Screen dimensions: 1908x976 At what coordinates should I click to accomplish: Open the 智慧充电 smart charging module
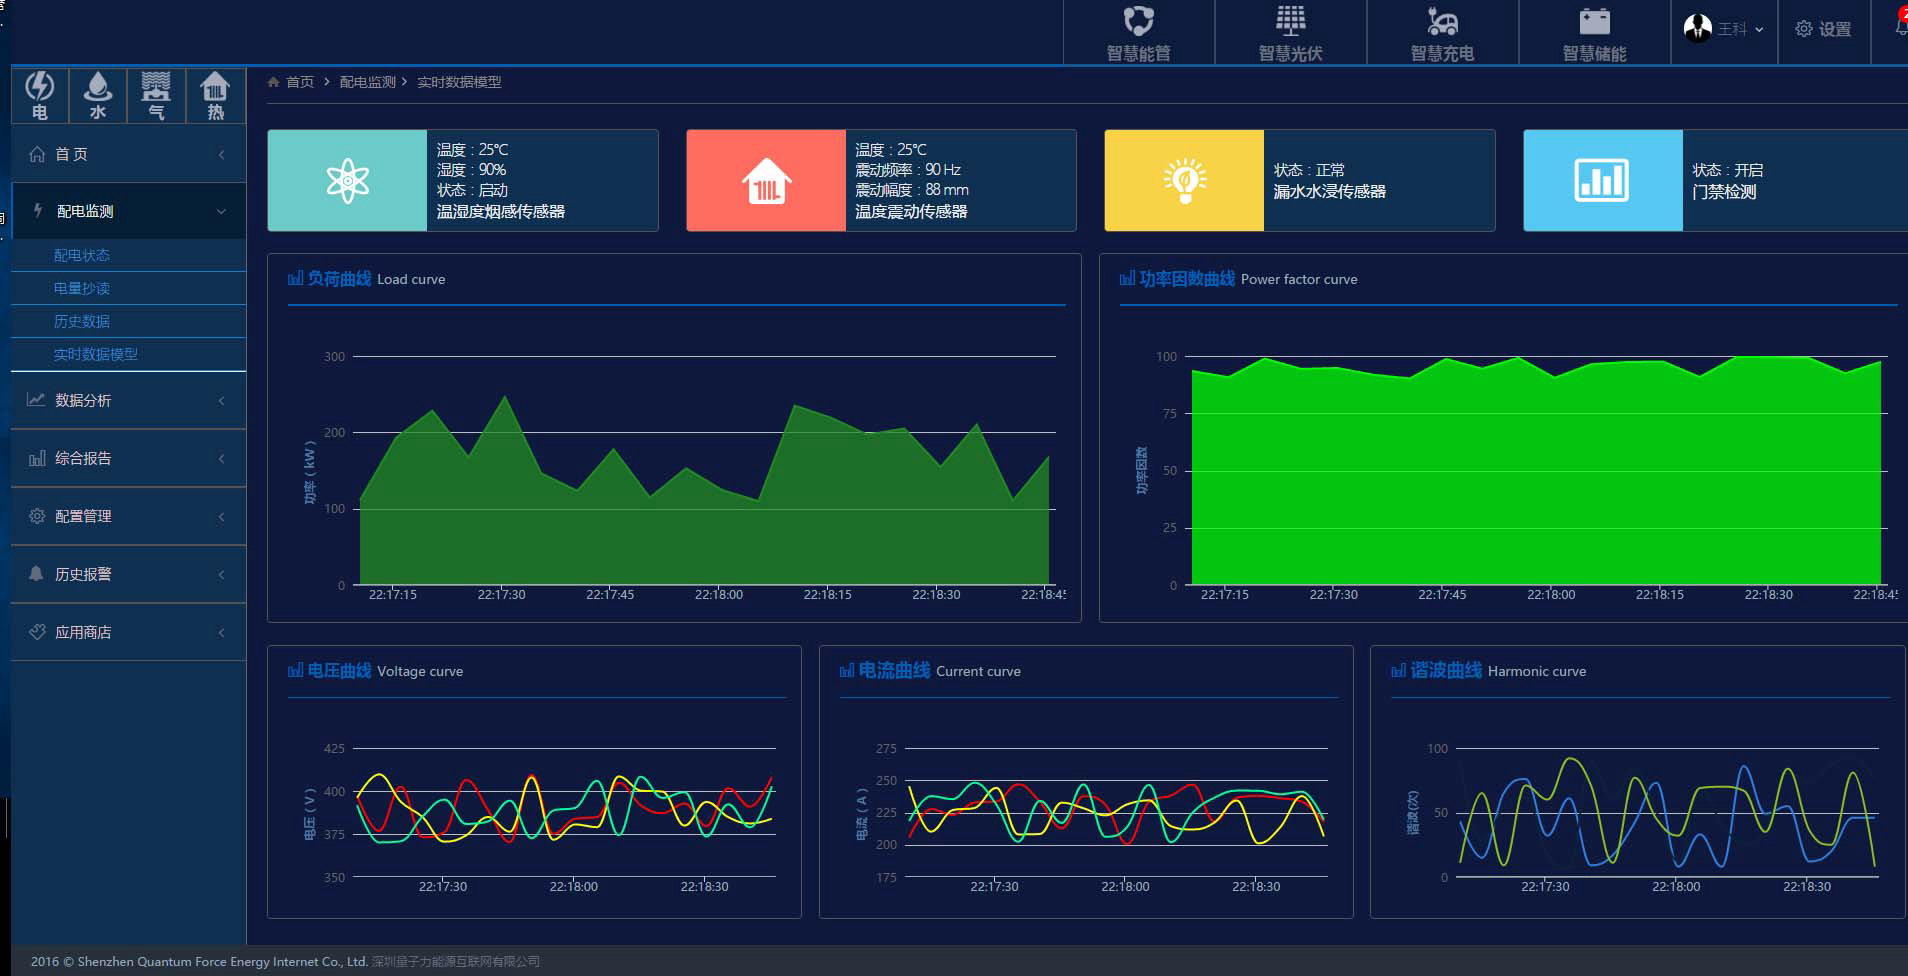click(1442, 34)
